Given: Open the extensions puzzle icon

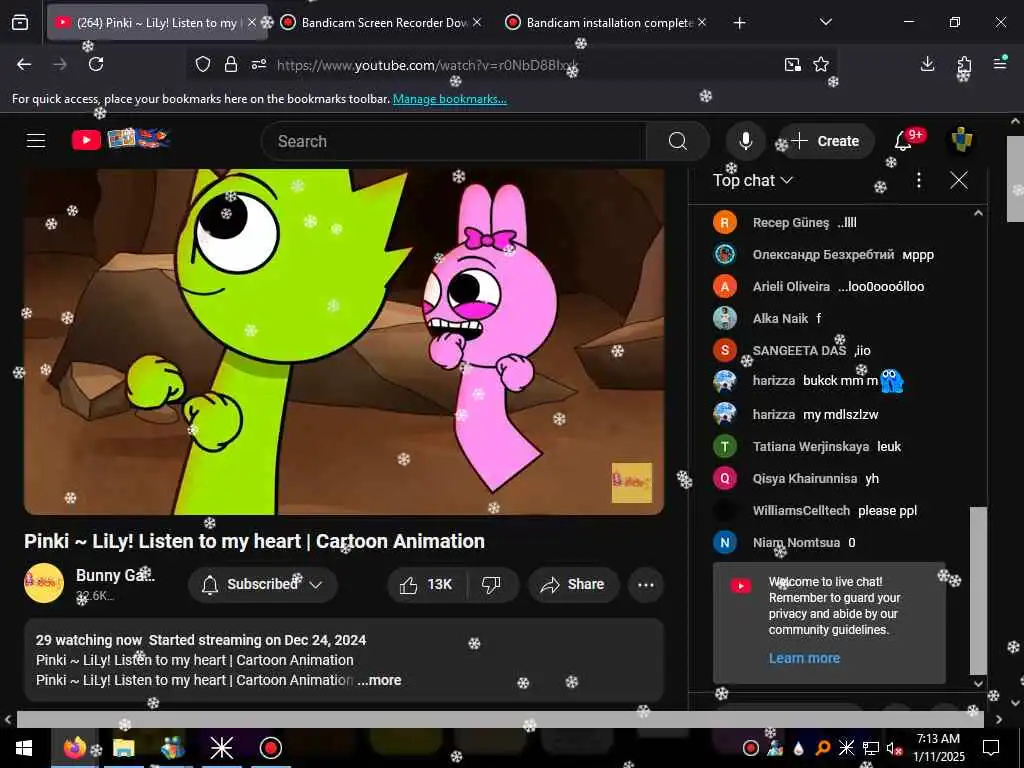Looking at the screenshot, I should (x=964, y=64).
